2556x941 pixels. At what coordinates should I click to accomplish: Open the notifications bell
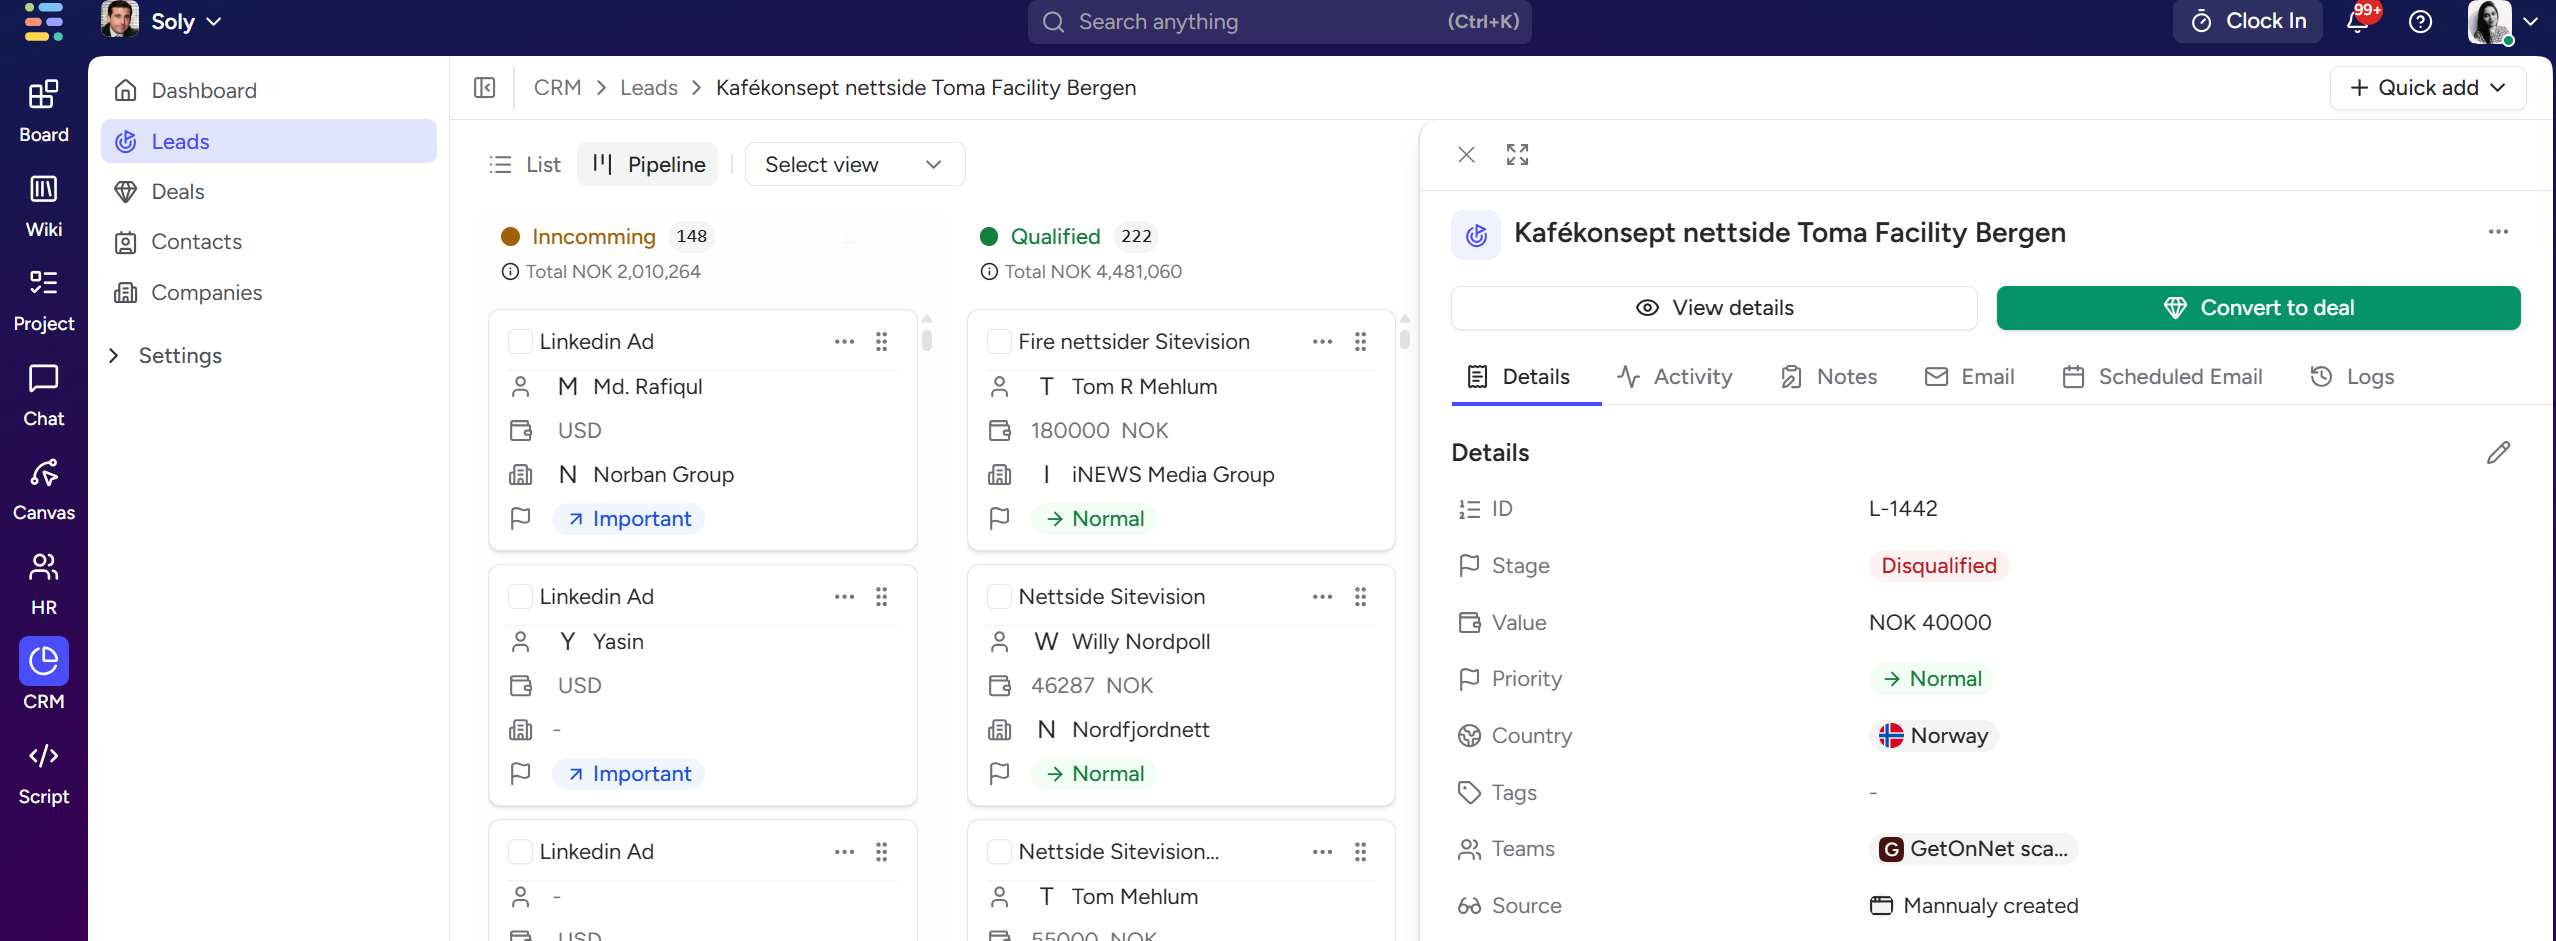2357,22
